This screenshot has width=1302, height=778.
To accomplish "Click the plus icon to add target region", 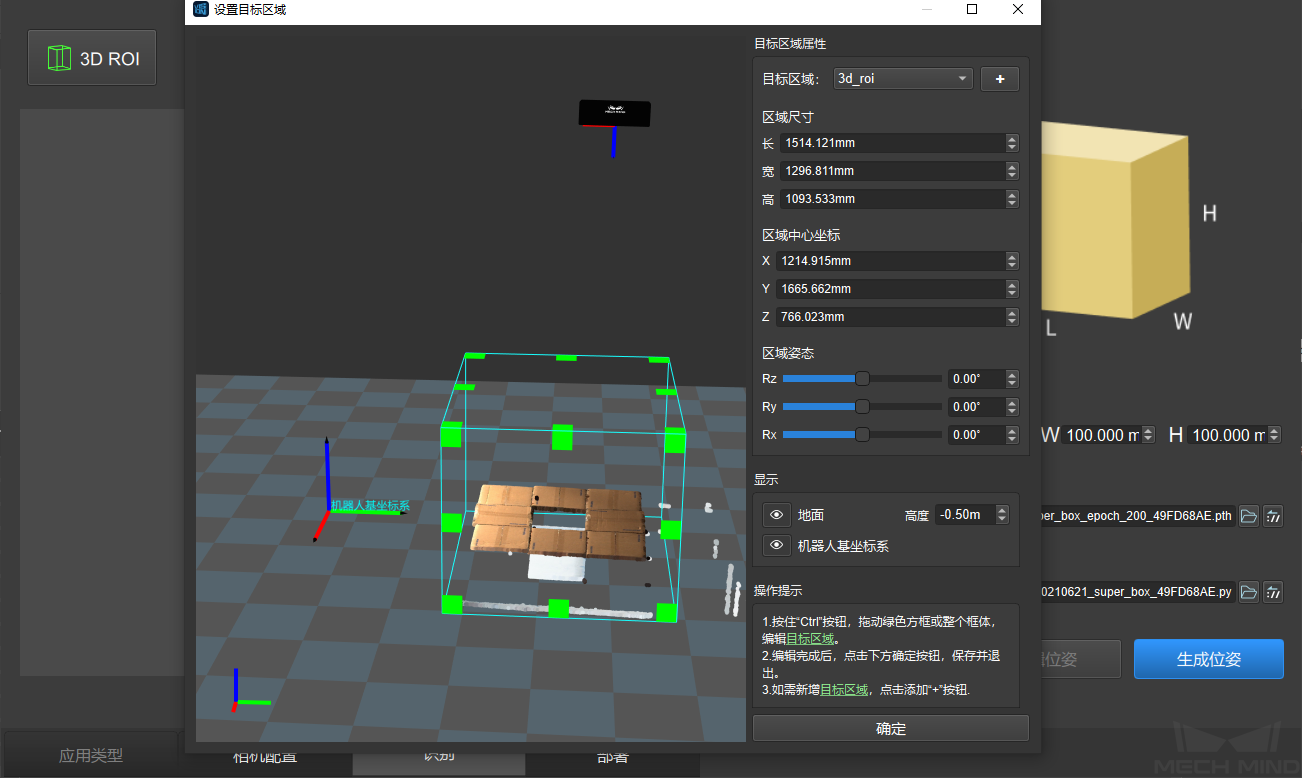I will click(999, 79).
